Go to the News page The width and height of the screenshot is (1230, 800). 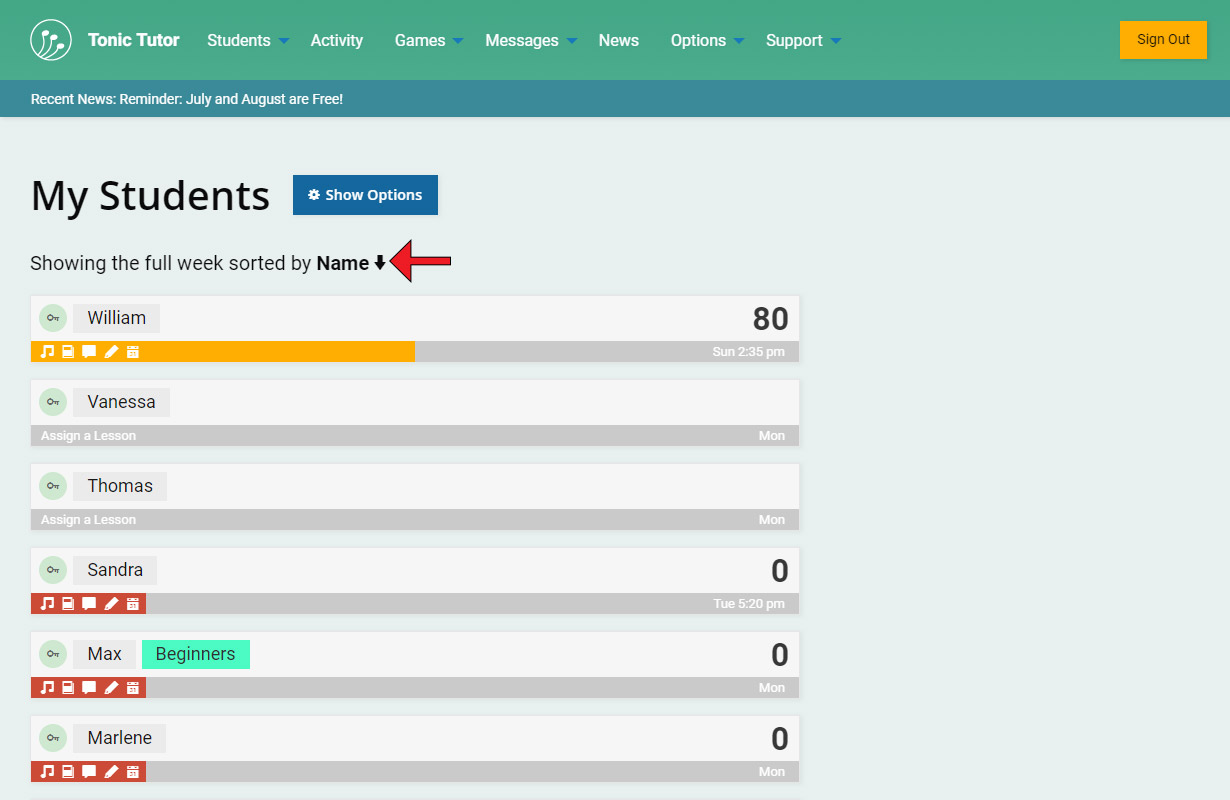click(618, 41)
